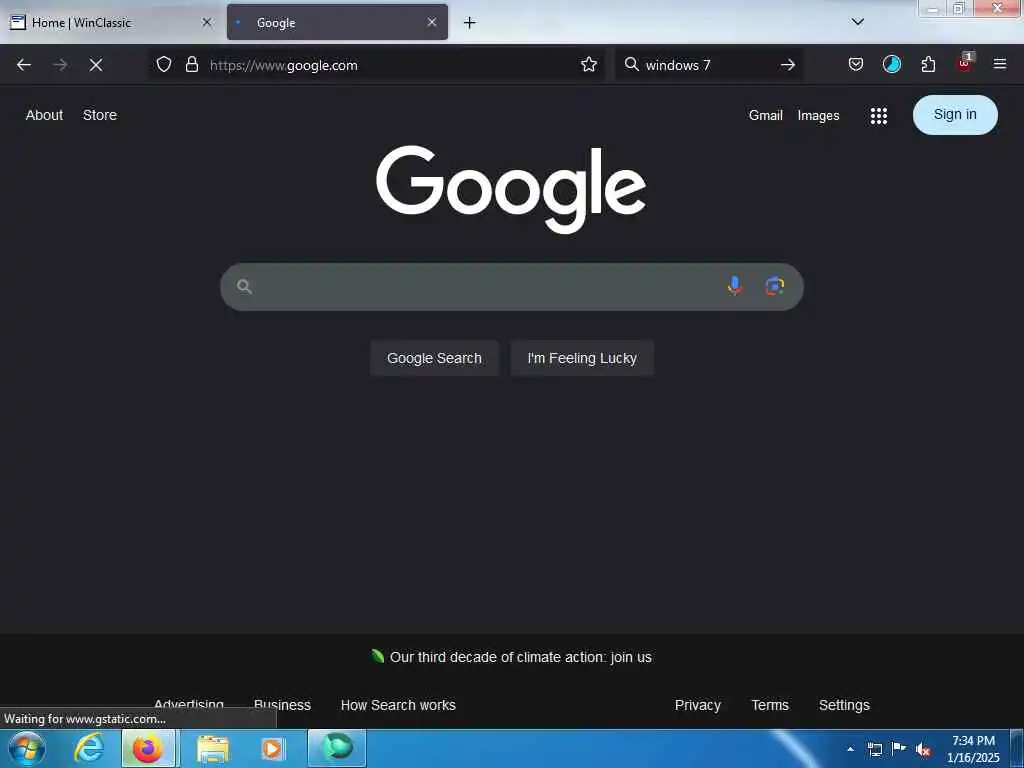Start a voice search with the microphone
This screenshot has width=1024, height=768.
pos(735,286)
